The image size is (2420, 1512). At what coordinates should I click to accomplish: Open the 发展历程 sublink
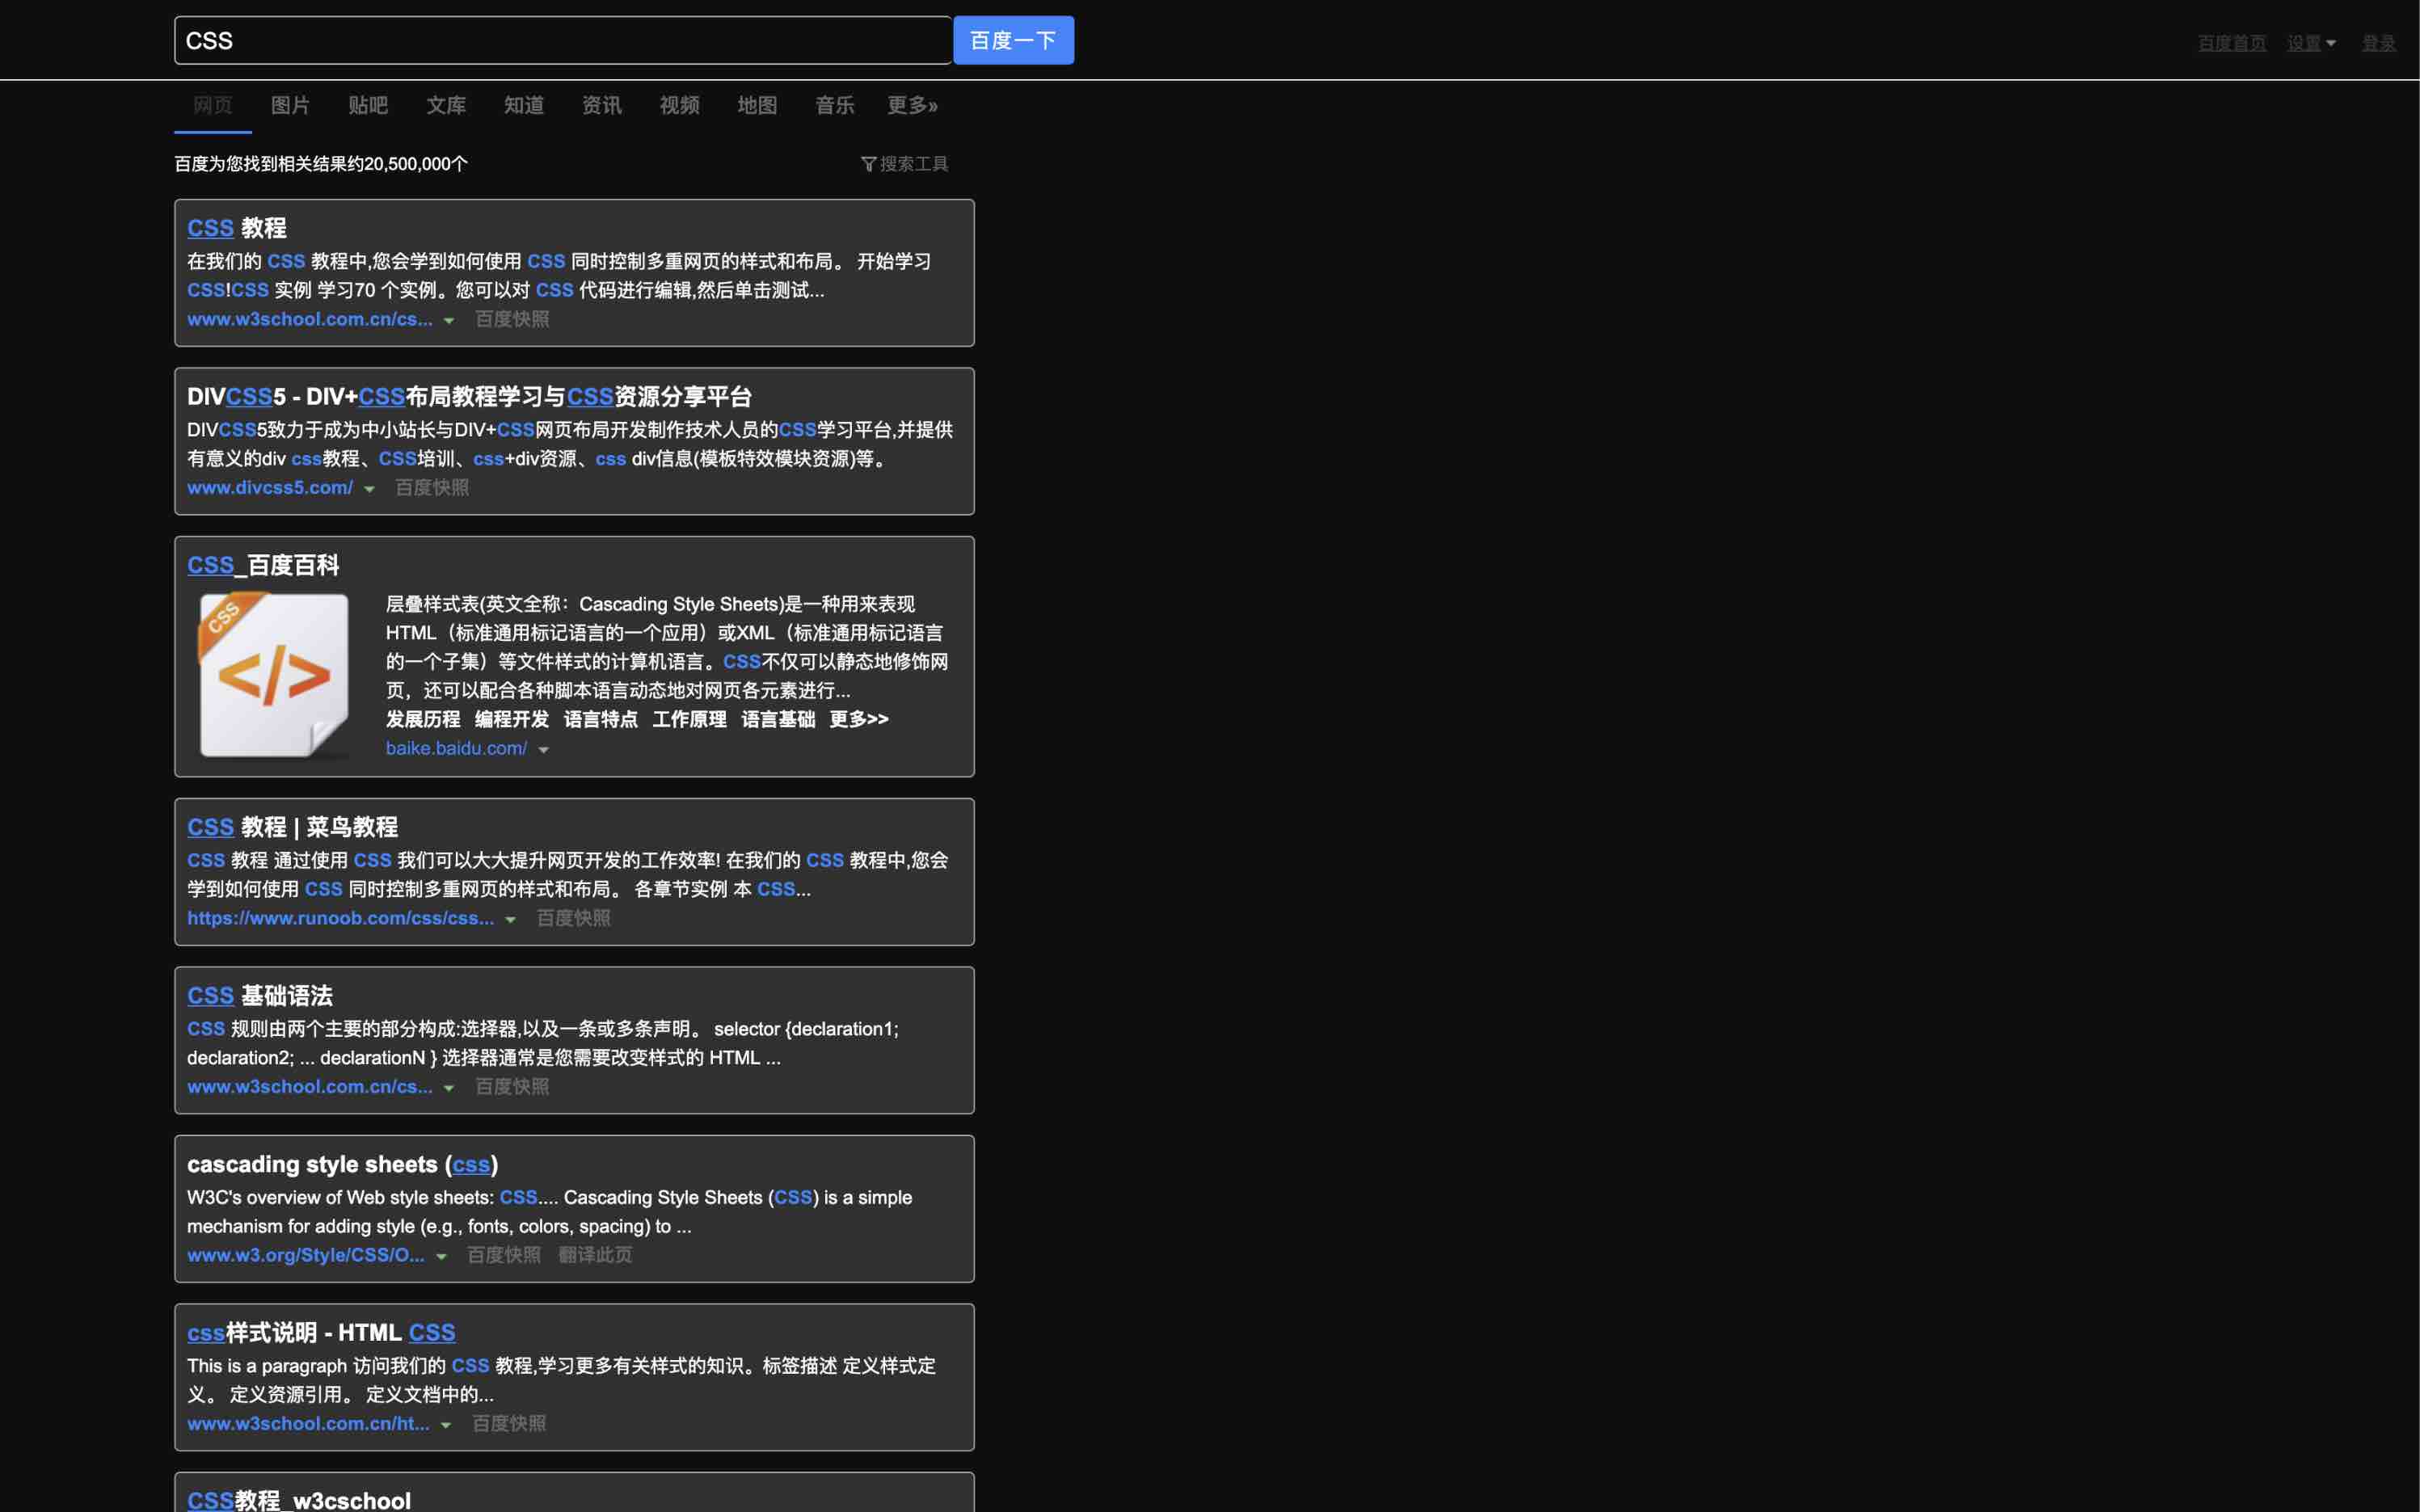coord(423,720)
